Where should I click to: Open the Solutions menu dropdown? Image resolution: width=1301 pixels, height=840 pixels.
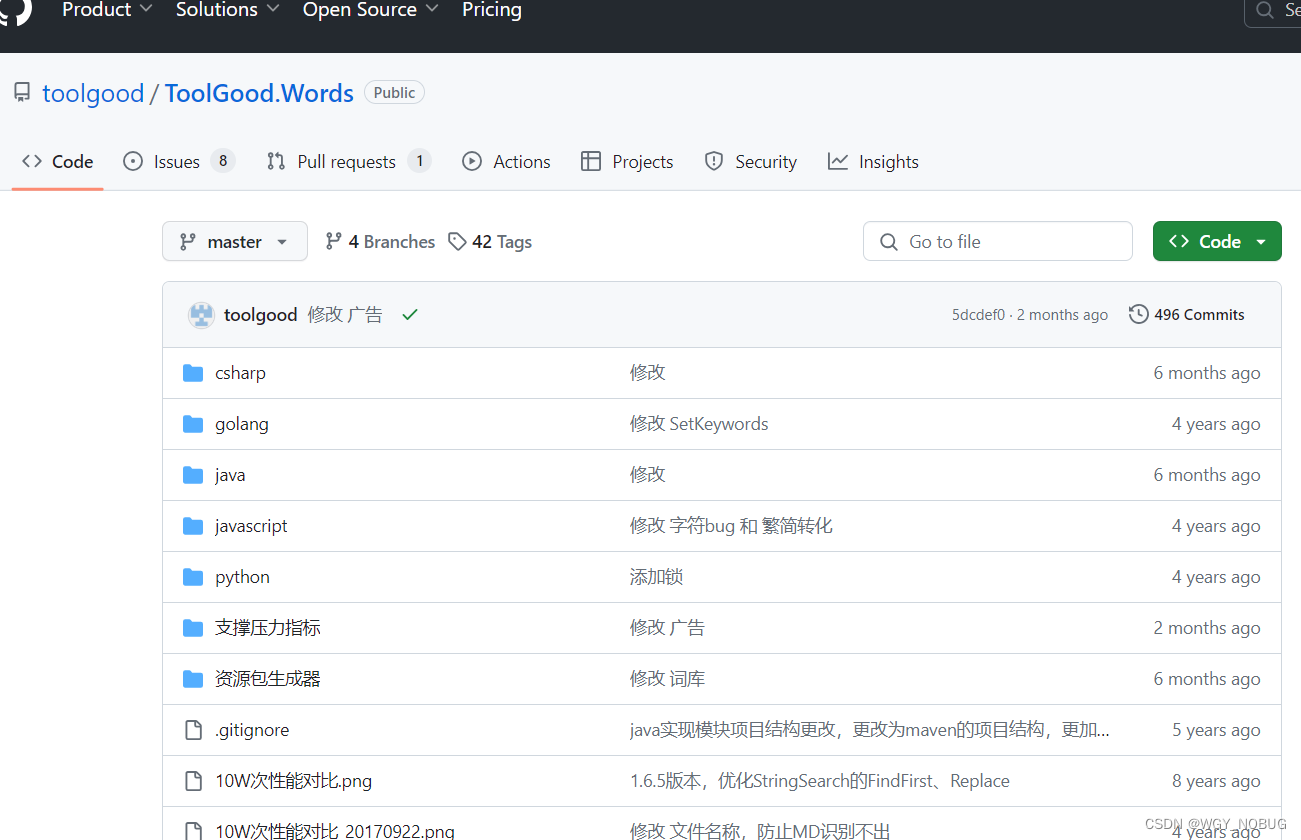pyautogui.click(x=229, y=10)
